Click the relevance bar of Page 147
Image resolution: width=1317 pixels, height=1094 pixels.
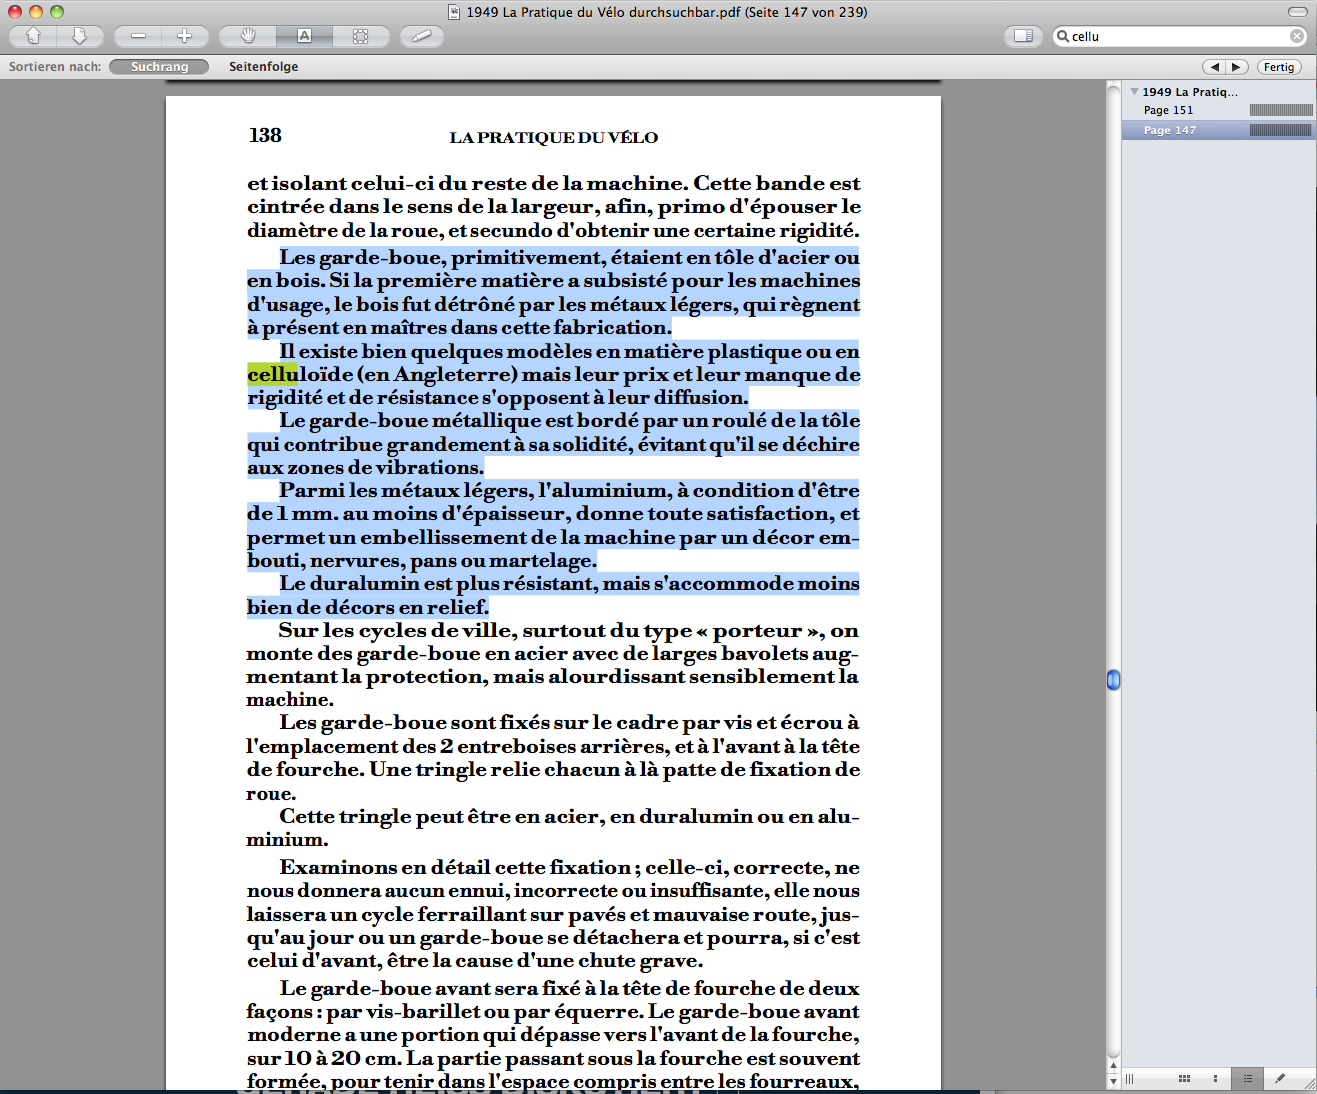[1281, 130]
